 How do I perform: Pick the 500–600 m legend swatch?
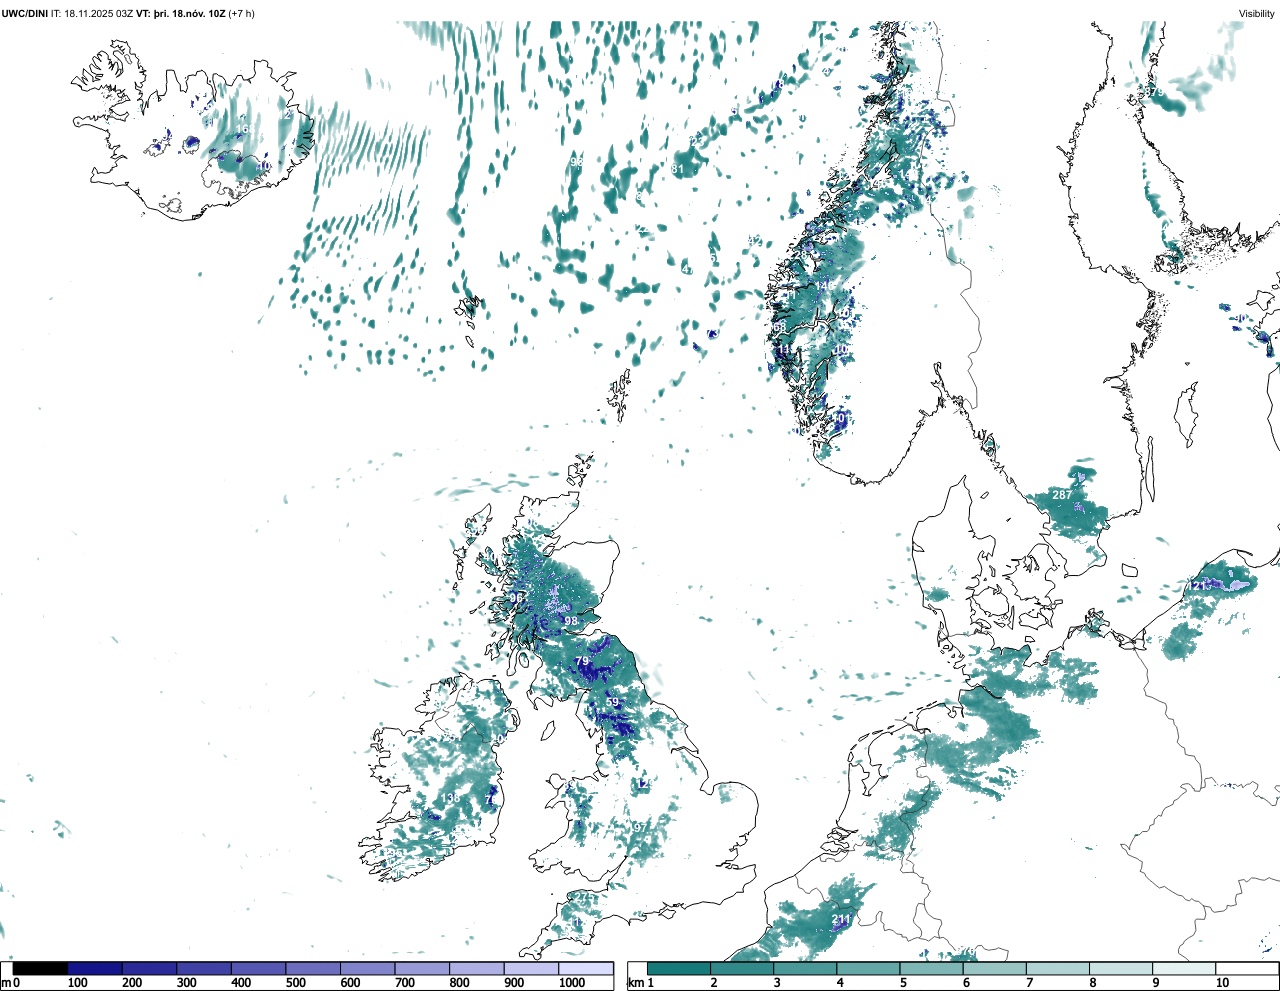point(313,968)
